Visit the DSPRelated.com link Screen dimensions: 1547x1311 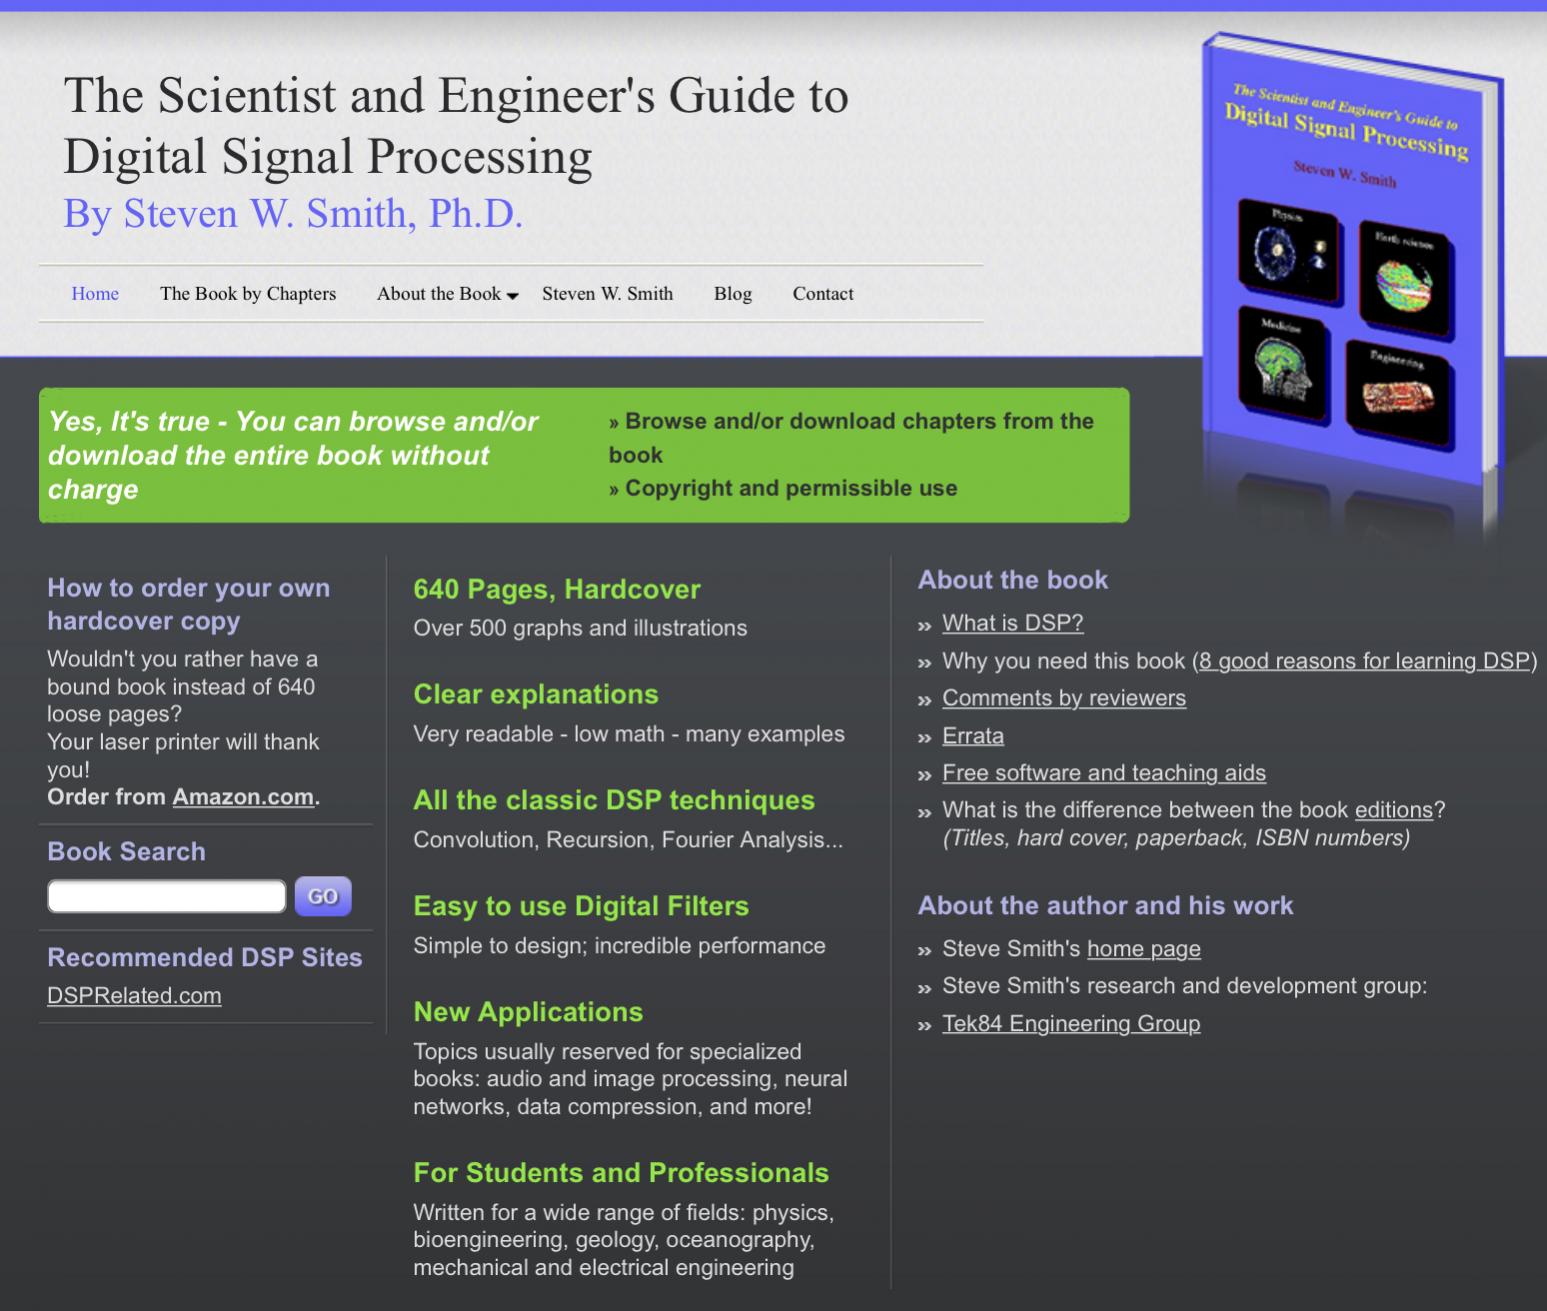tap(134, 996)
